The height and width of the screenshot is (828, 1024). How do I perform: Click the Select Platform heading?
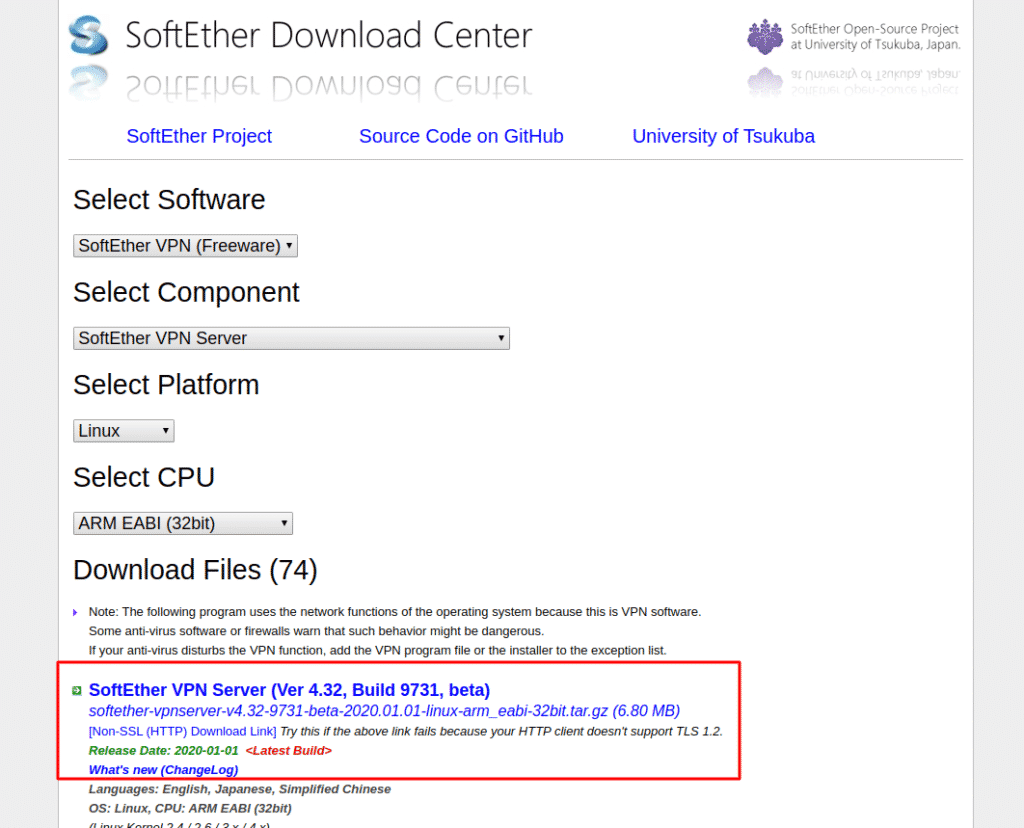tap(166, 385)
